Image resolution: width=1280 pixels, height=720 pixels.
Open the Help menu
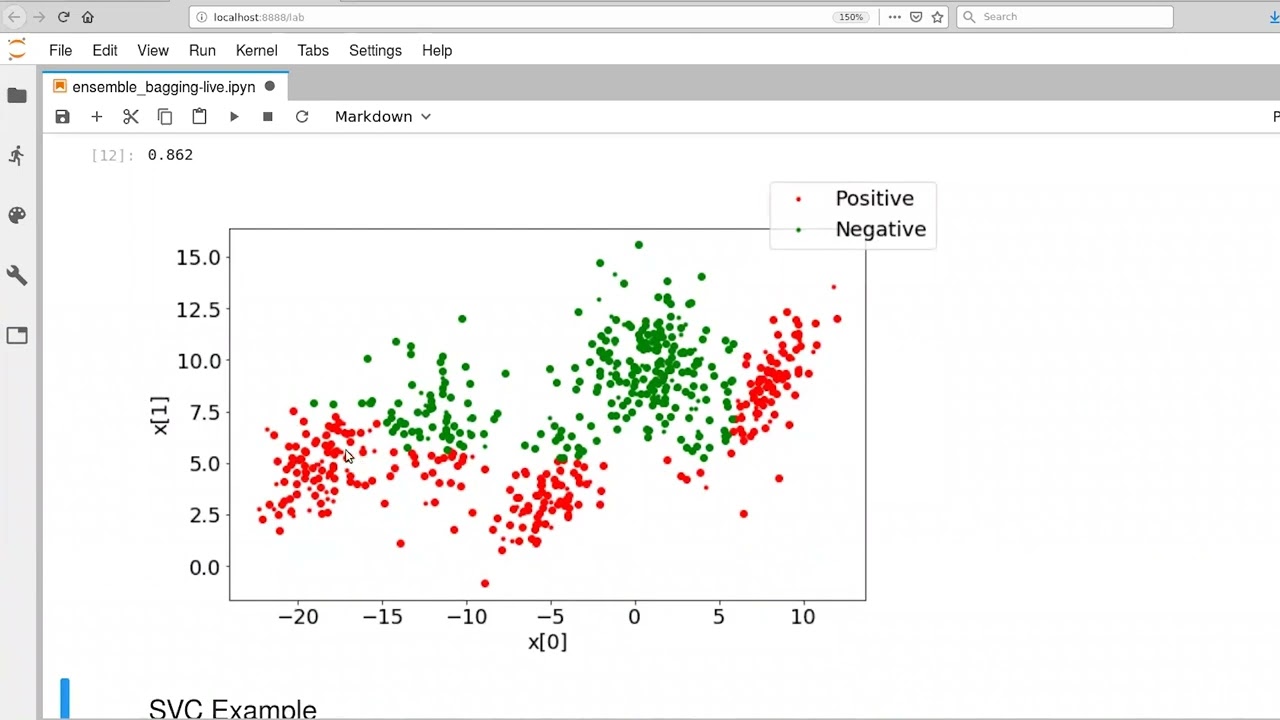[437, 50]
